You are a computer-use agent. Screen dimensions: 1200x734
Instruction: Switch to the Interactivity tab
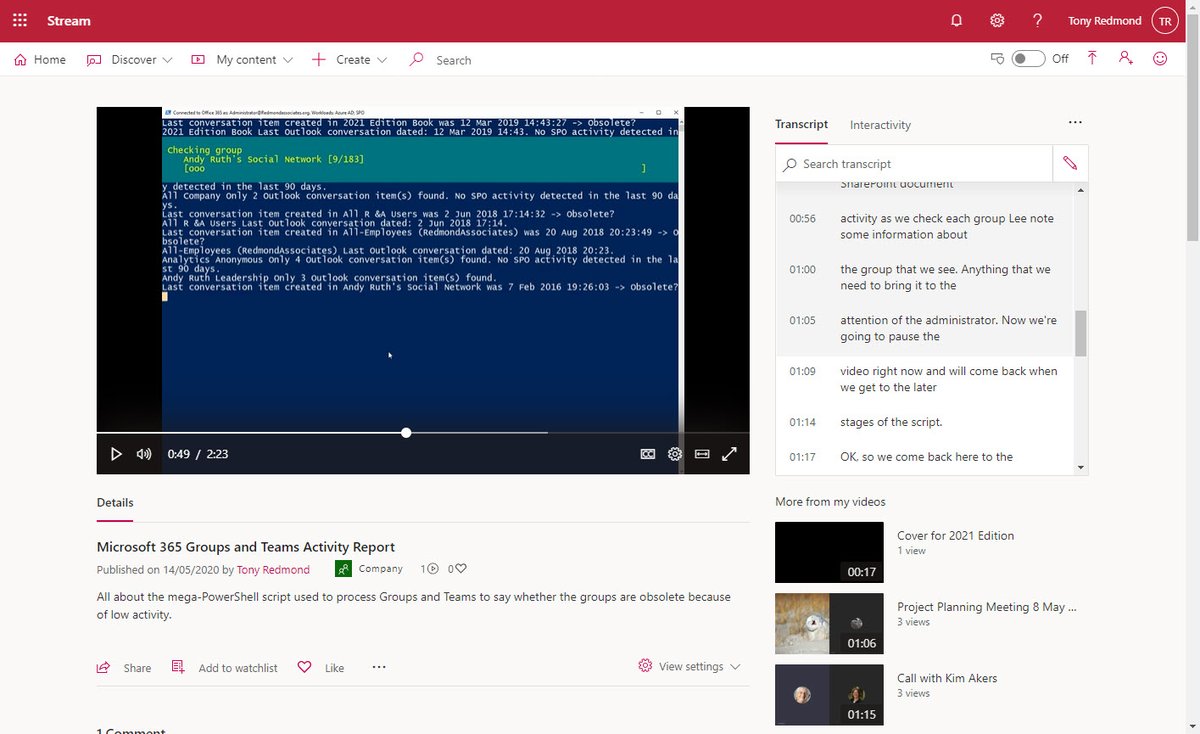880,125
